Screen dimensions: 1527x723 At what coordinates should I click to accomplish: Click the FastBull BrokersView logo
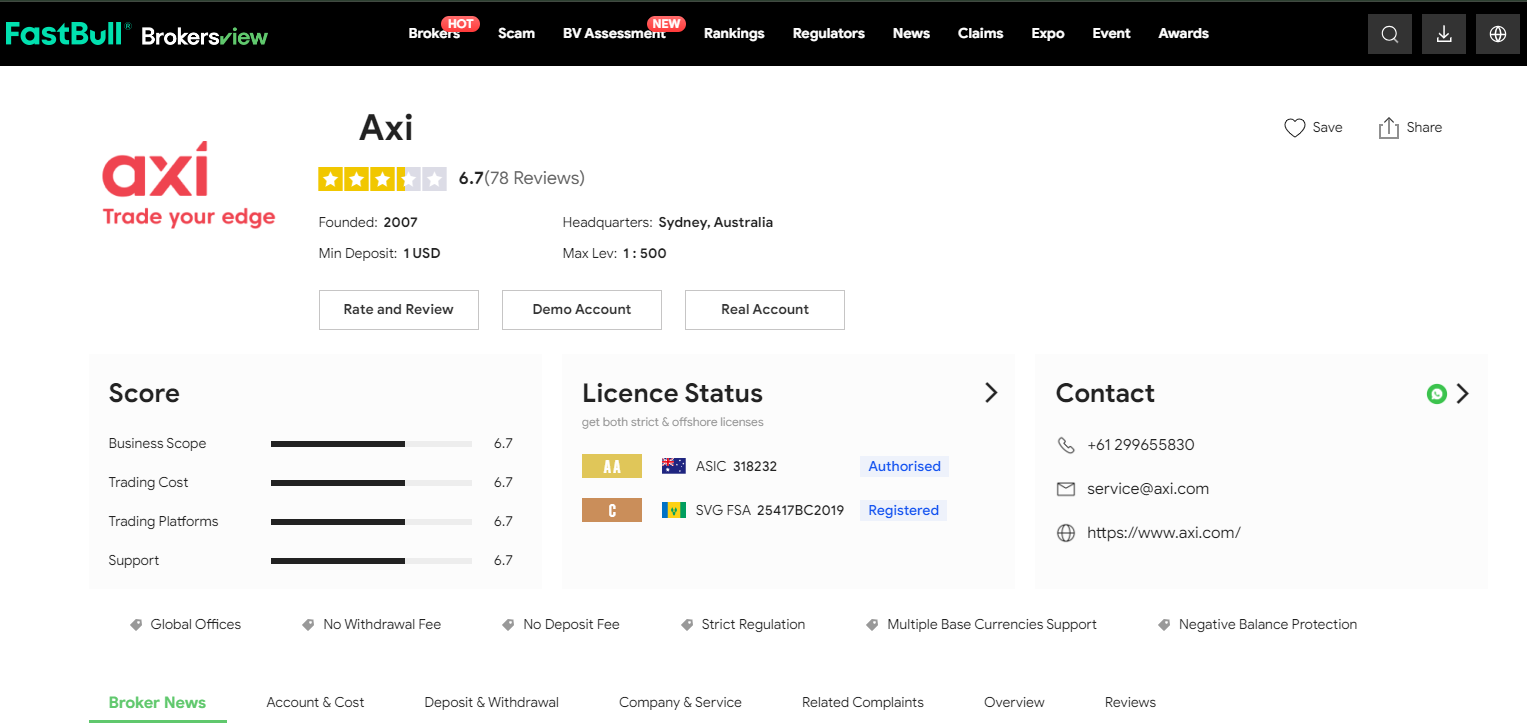pos(137,34)
